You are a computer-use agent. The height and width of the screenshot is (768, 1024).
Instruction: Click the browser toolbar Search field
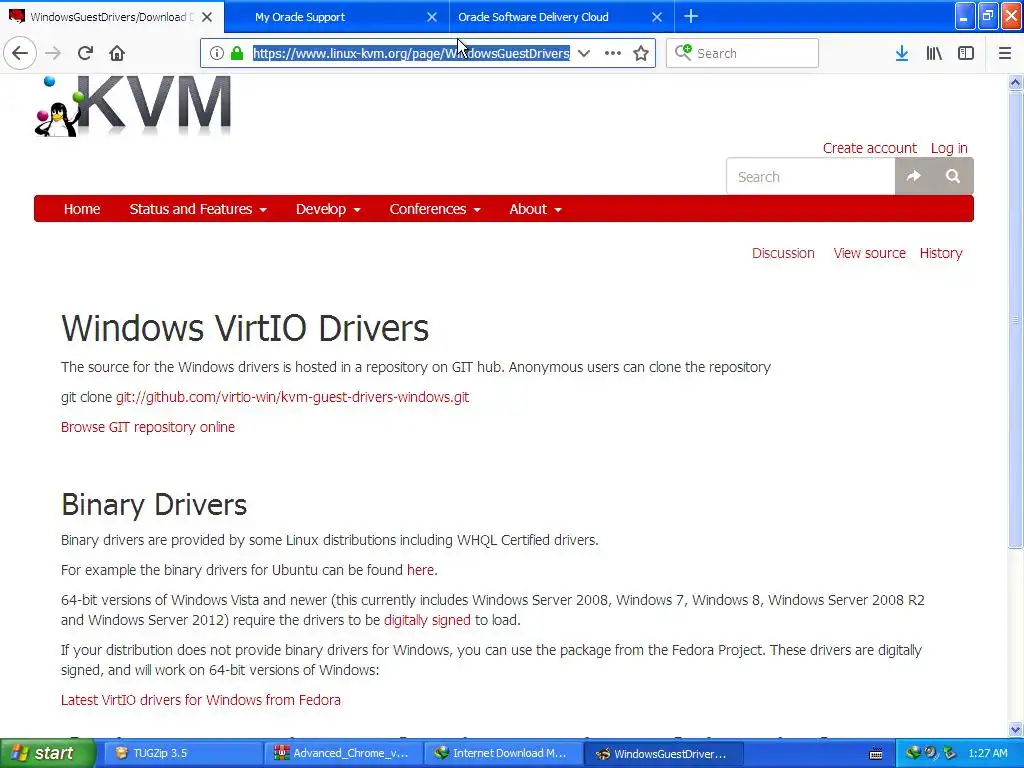pyautogui.click(x=742, y=53)
